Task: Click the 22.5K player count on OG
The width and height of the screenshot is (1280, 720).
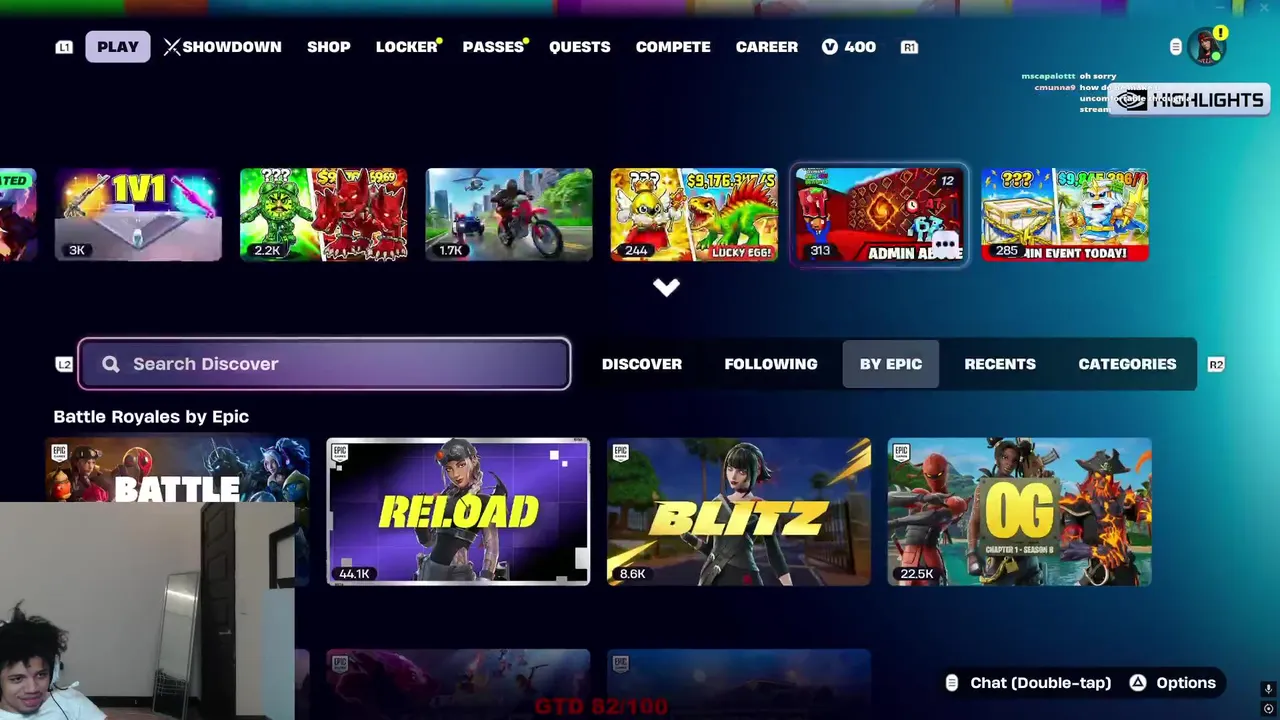Action: pyautogui.click(x=916, y=574)
